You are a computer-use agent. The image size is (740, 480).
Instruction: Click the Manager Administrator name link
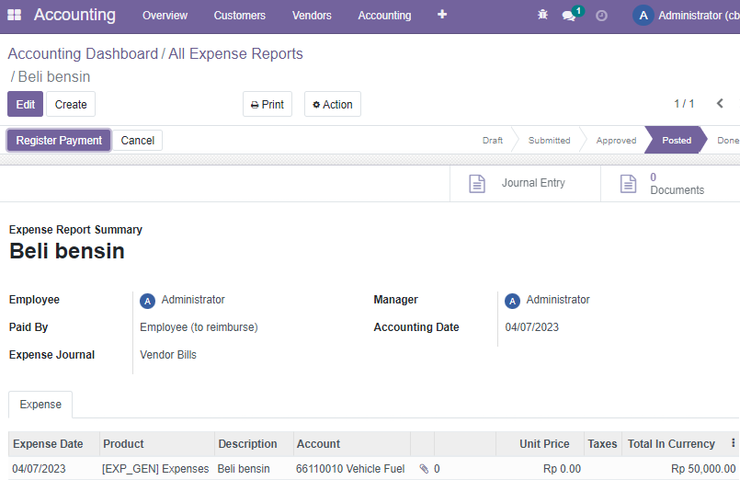[558, 300]
